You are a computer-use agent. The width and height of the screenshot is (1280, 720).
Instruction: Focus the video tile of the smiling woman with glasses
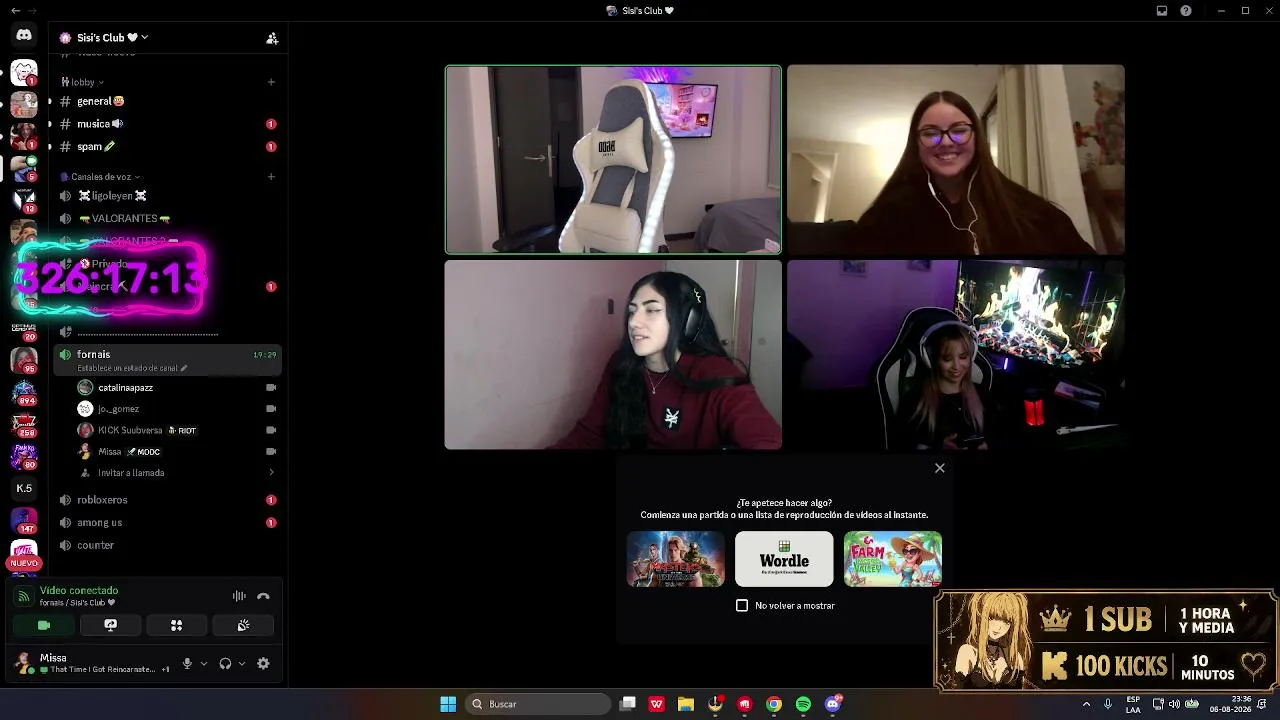pos(956,160)
